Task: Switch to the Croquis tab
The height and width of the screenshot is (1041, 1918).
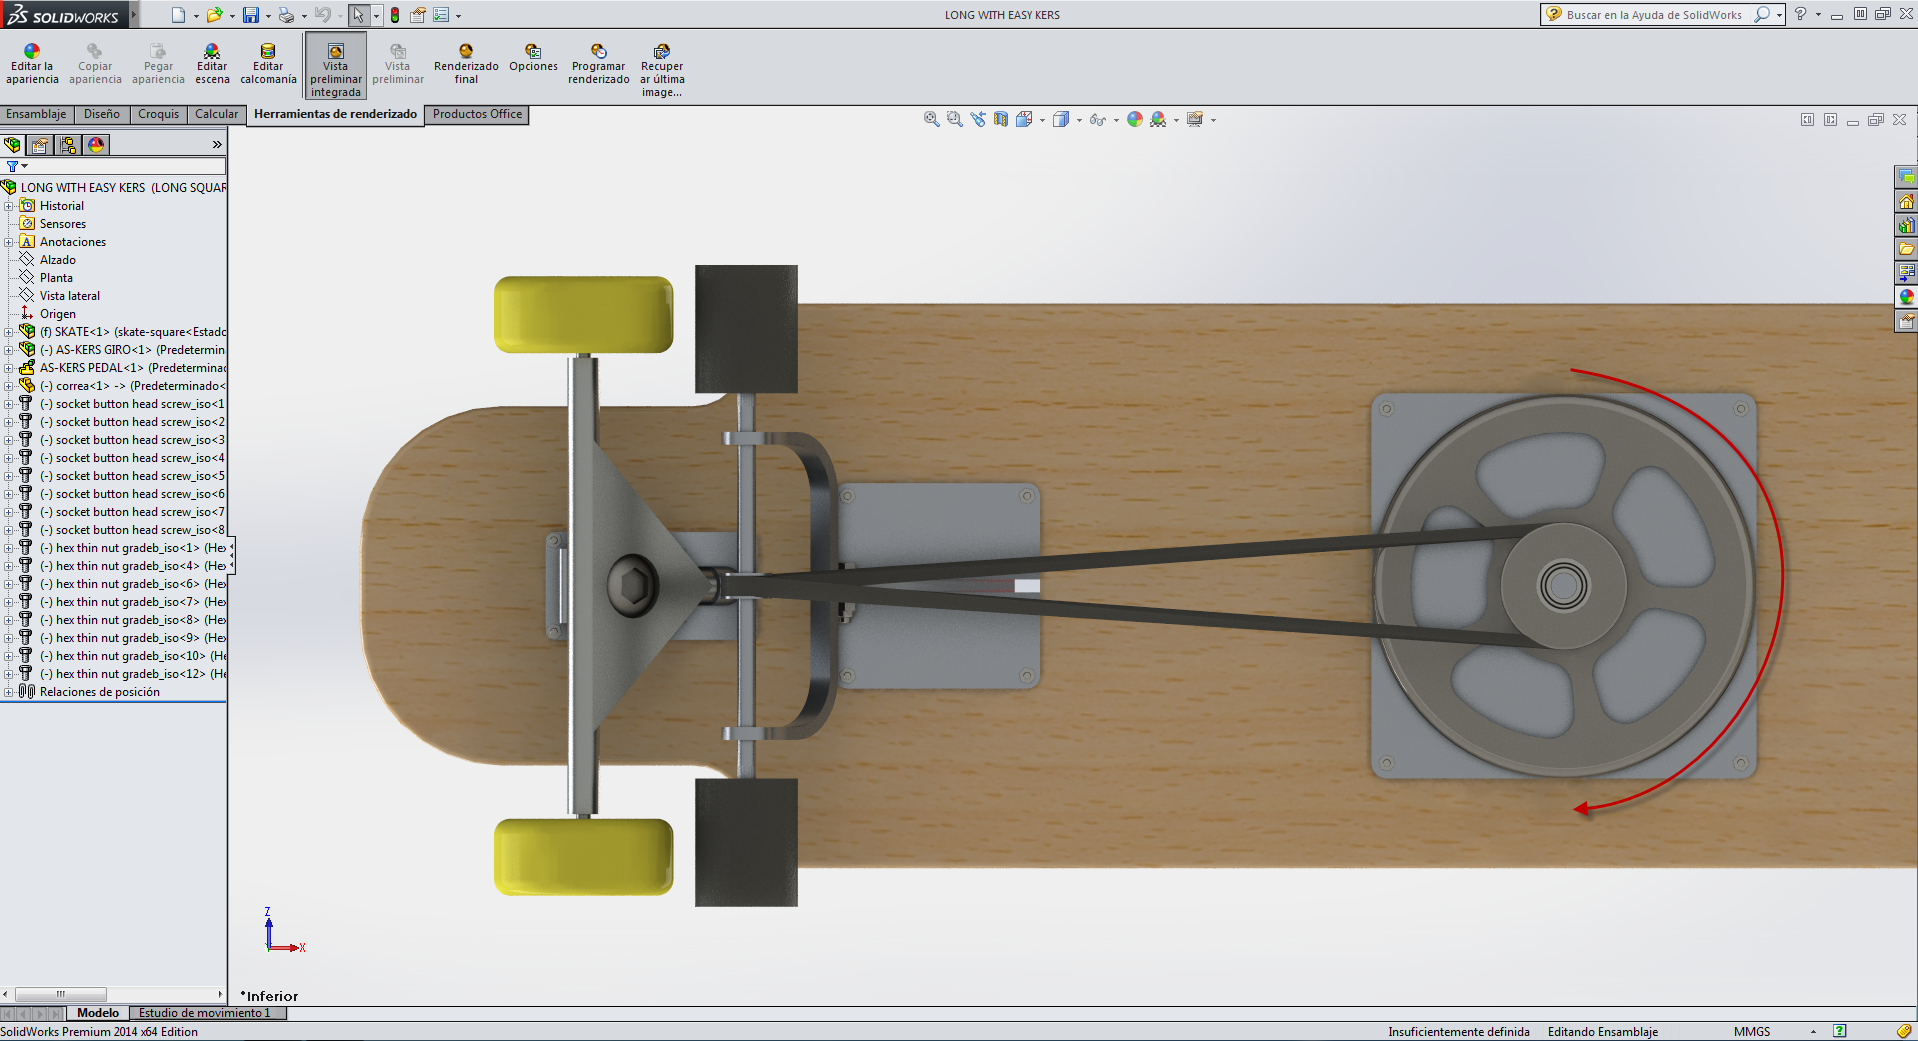Action: click(x=158, y=114)
